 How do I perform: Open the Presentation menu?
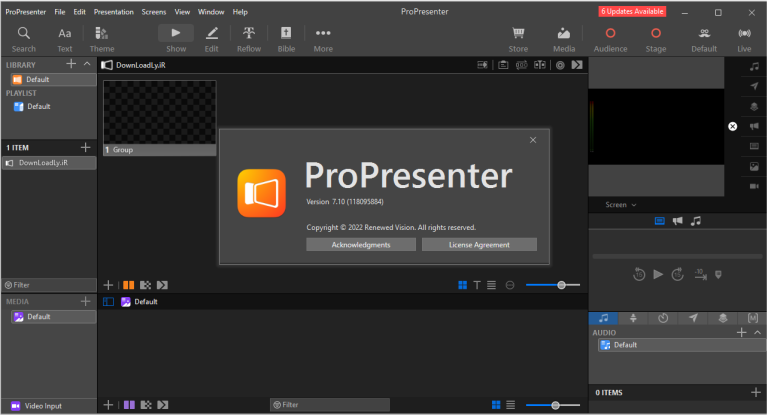pyautogui.click(x=114, y=12)
